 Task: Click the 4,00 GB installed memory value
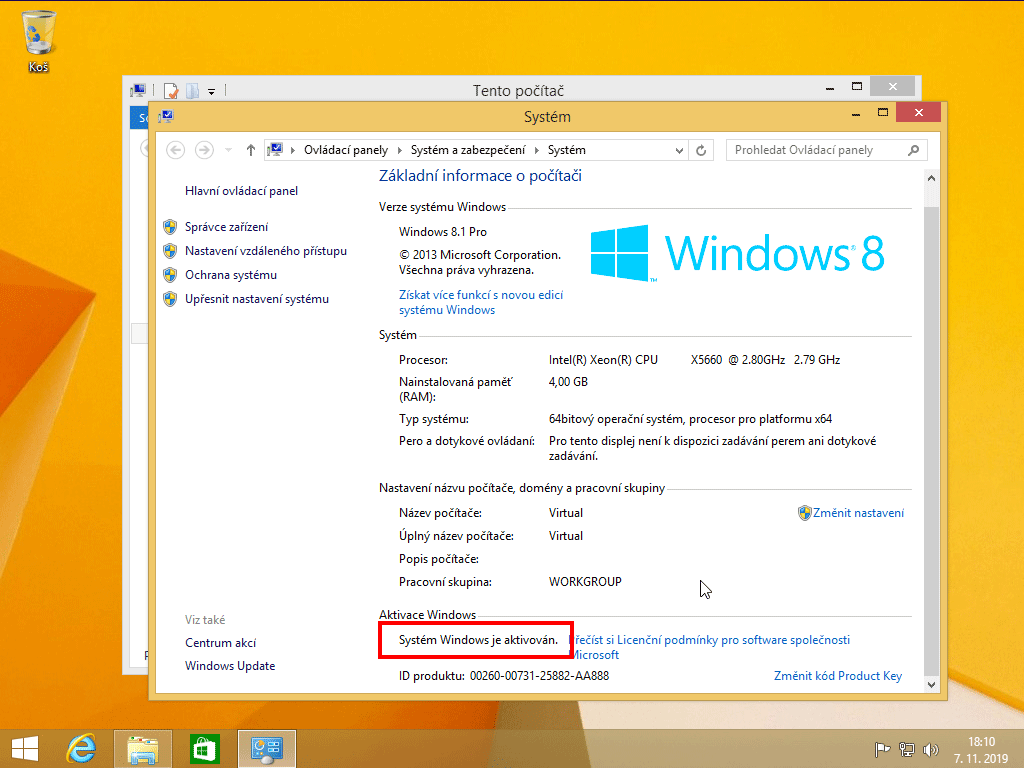click(568, 382)
